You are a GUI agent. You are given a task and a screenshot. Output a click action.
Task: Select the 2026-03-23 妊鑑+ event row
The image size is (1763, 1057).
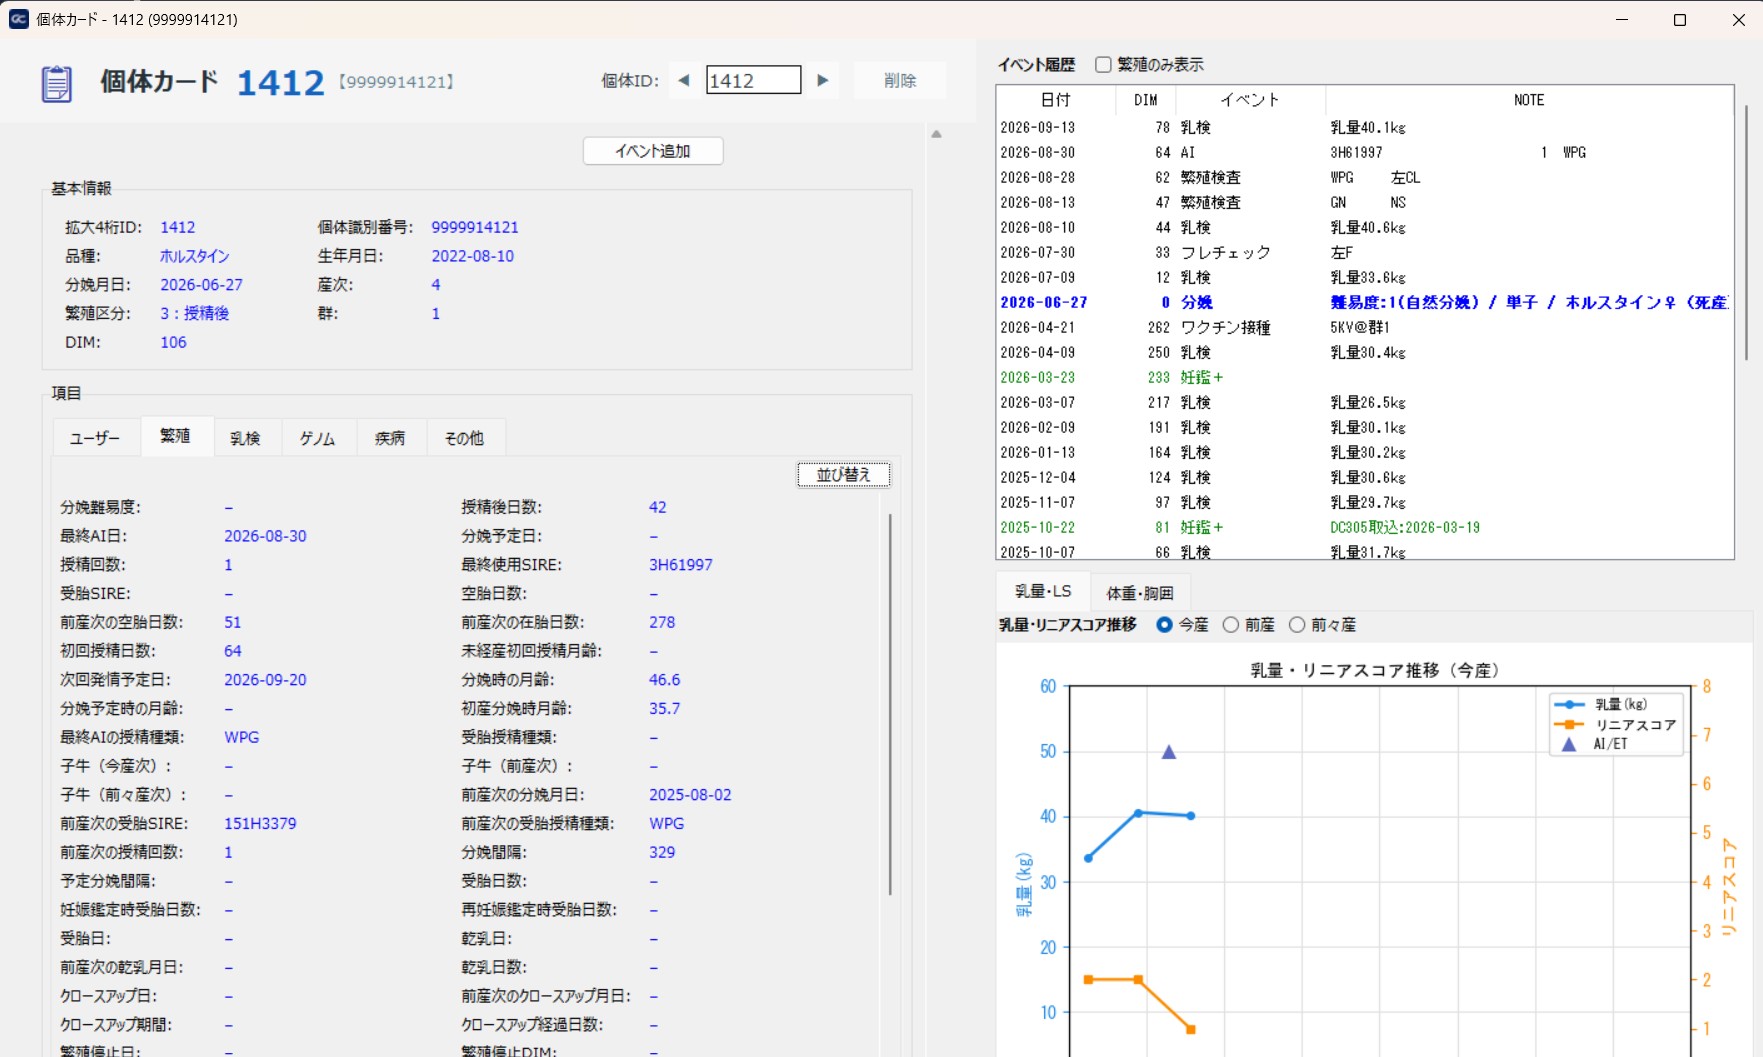[x=1364, y=377]
